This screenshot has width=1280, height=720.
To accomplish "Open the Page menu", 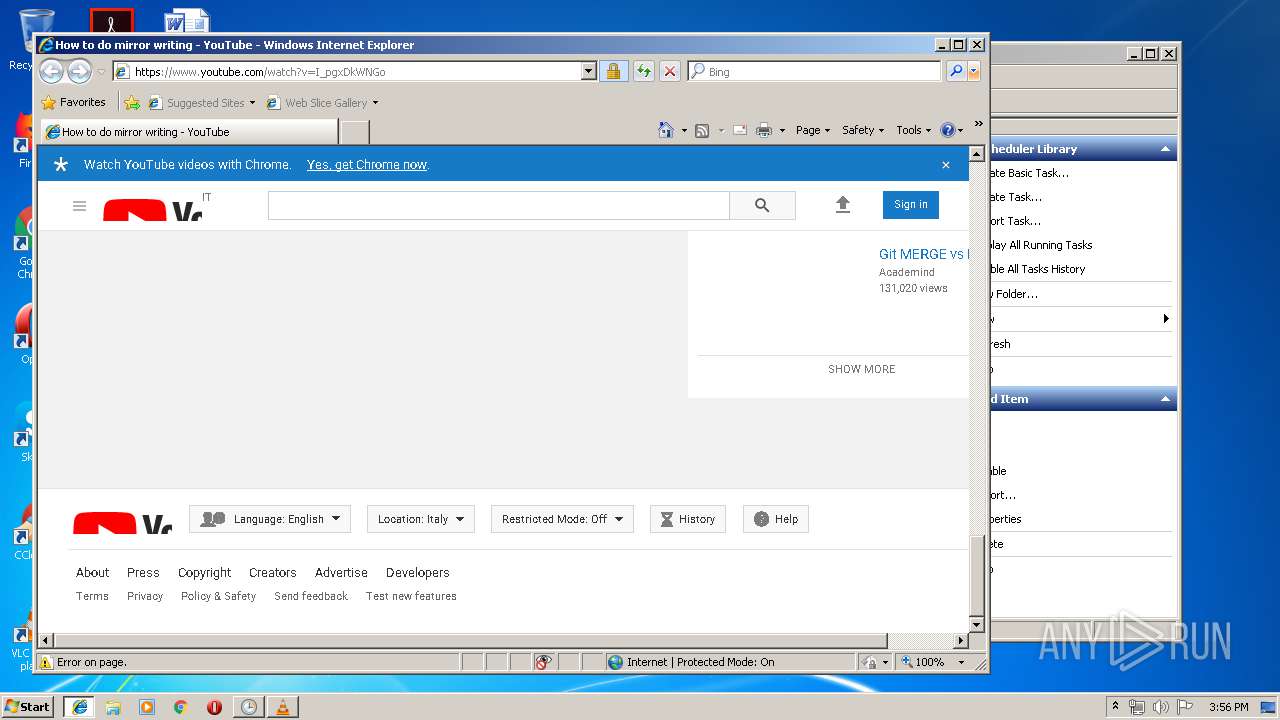I will (x=812, y=130).
